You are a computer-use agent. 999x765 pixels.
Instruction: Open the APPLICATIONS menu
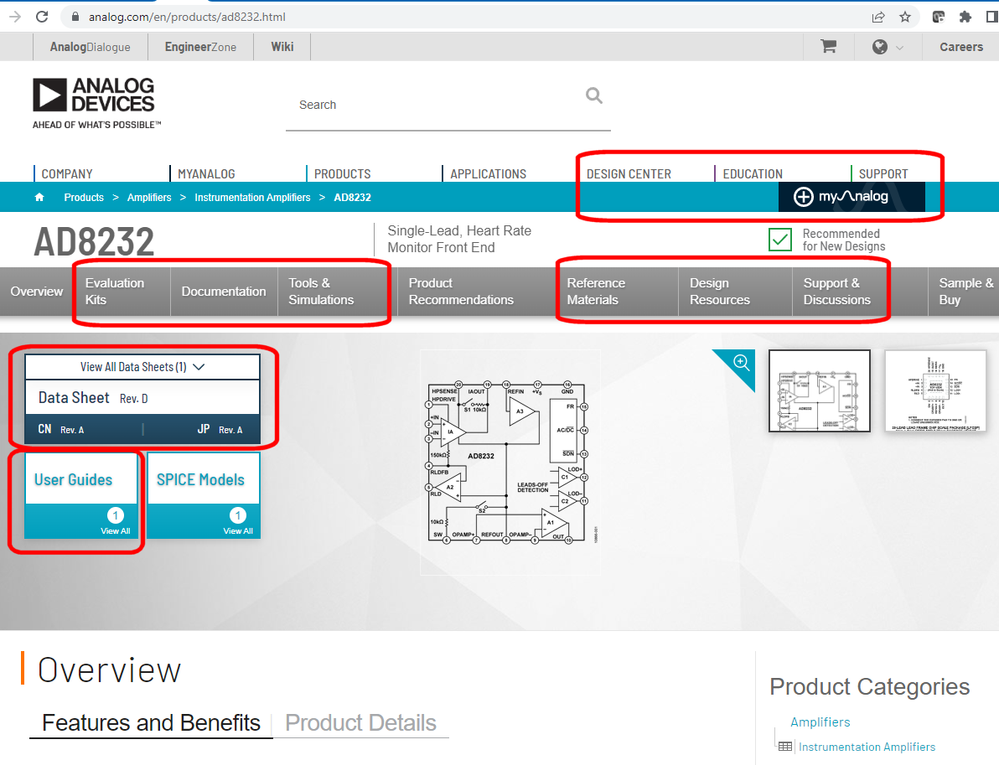coord(488,174)
